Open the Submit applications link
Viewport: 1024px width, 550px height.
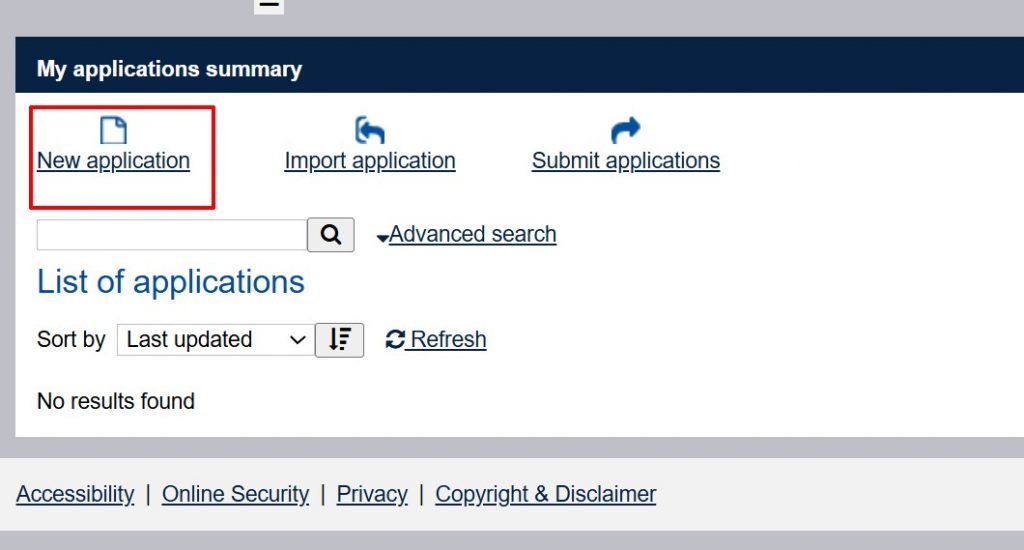626,161
